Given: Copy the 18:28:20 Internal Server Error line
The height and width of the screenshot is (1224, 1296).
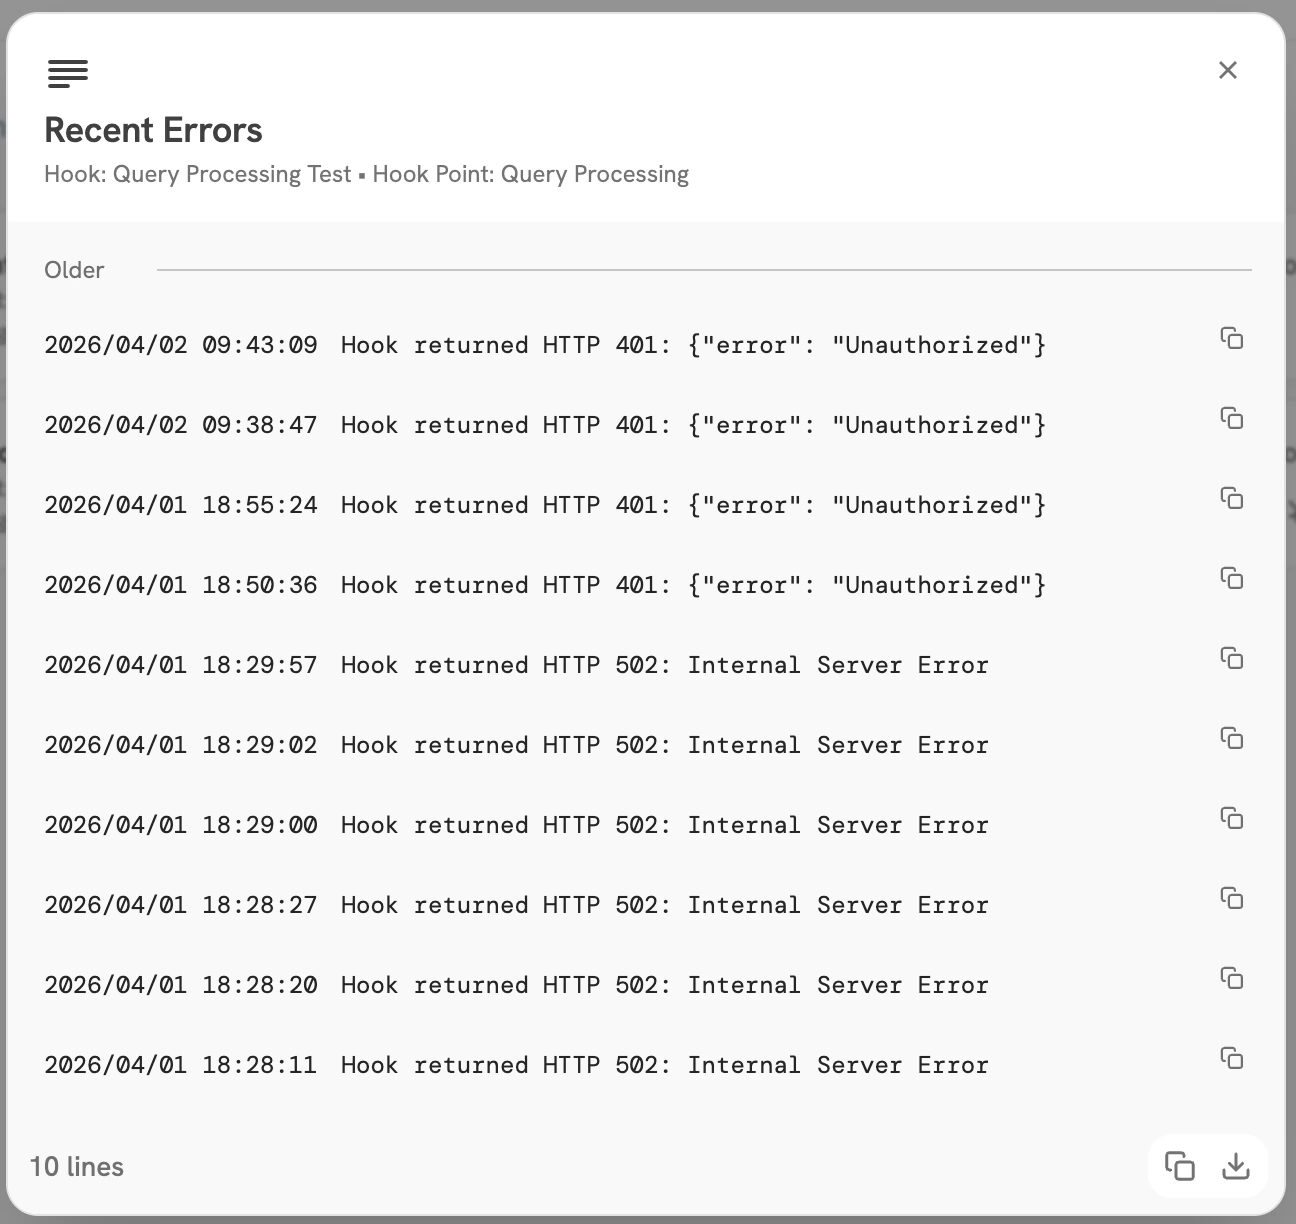Looking at the screenshot, I should click(x=1232, y=979).
